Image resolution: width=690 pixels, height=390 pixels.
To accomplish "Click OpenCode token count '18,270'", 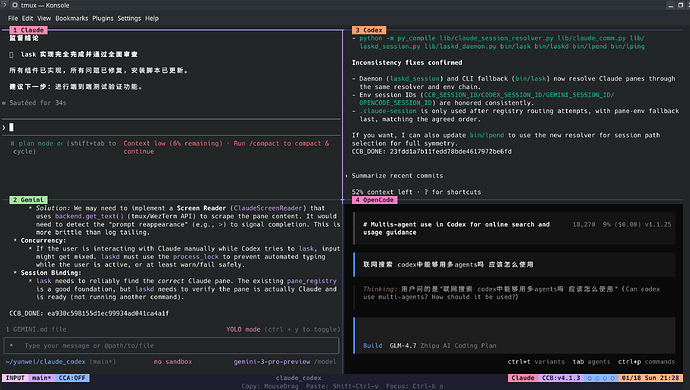I will [x=584, y=224].
